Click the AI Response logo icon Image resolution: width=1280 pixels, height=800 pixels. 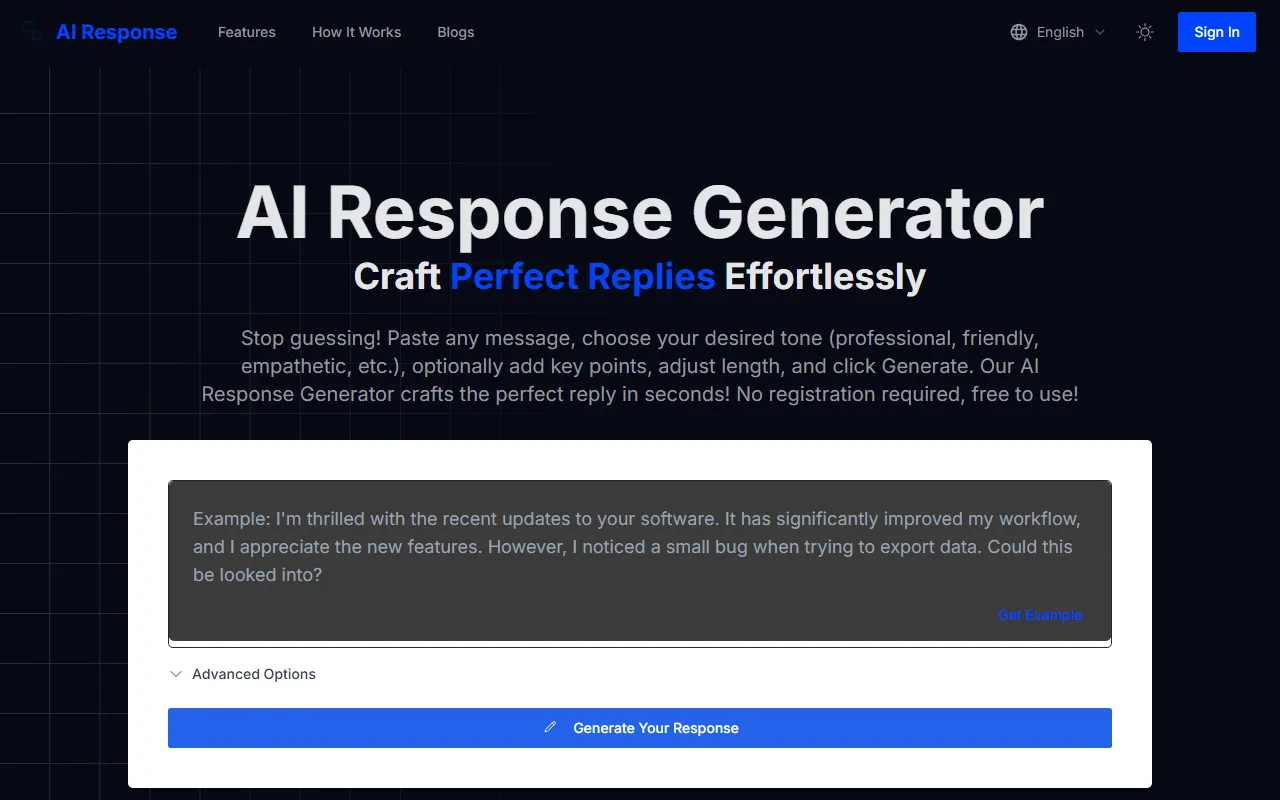(x=33, y=32)
